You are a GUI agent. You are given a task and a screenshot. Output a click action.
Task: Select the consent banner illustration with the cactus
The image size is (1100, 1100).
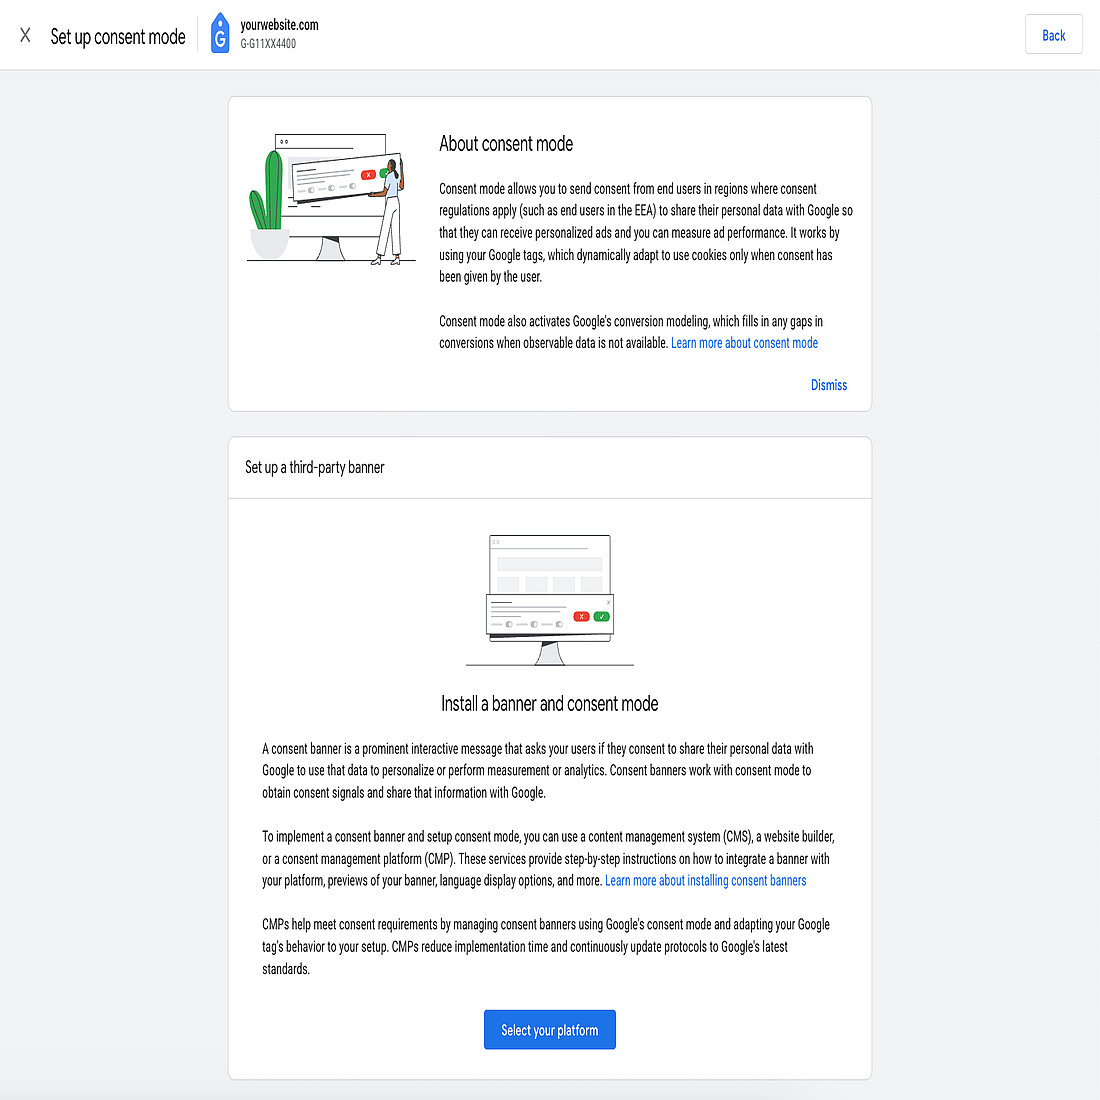click(x=331, y=196)
